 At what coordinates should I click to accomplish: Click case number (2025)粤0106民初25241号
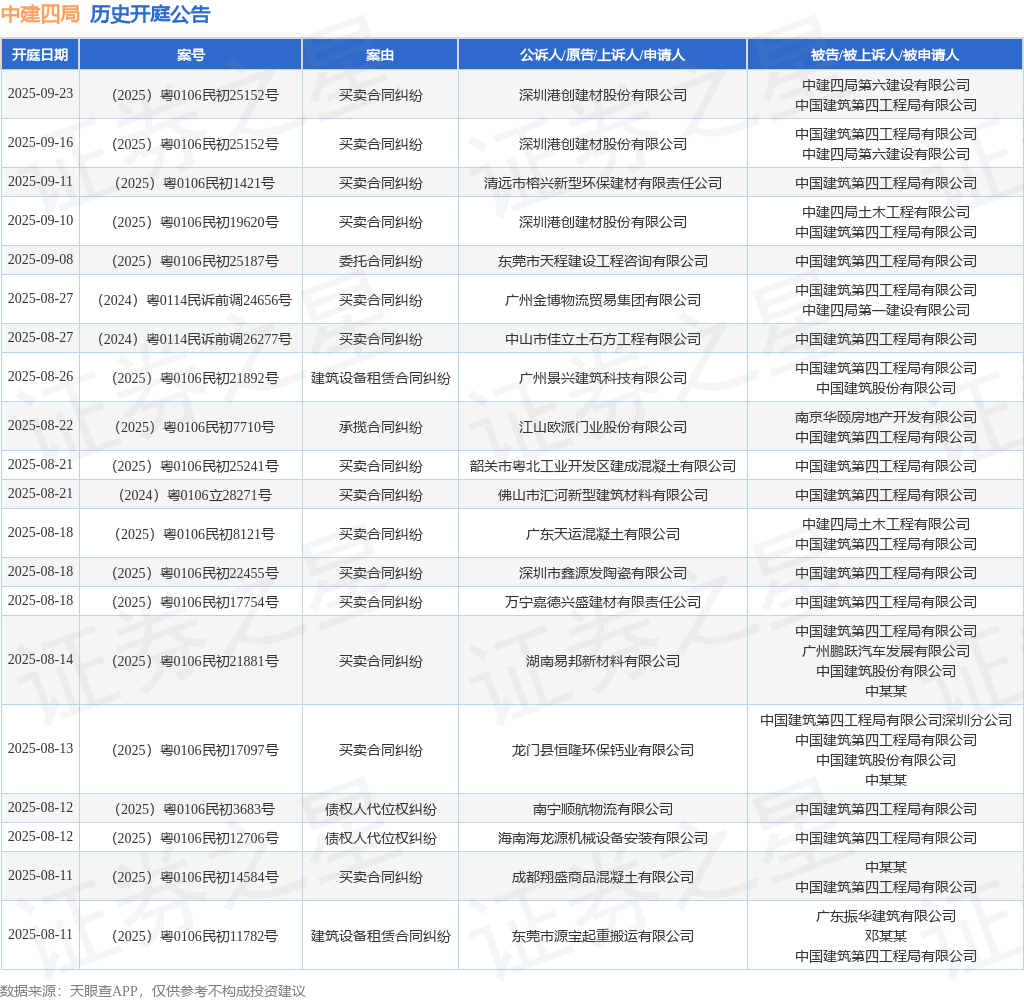[195, 466]
